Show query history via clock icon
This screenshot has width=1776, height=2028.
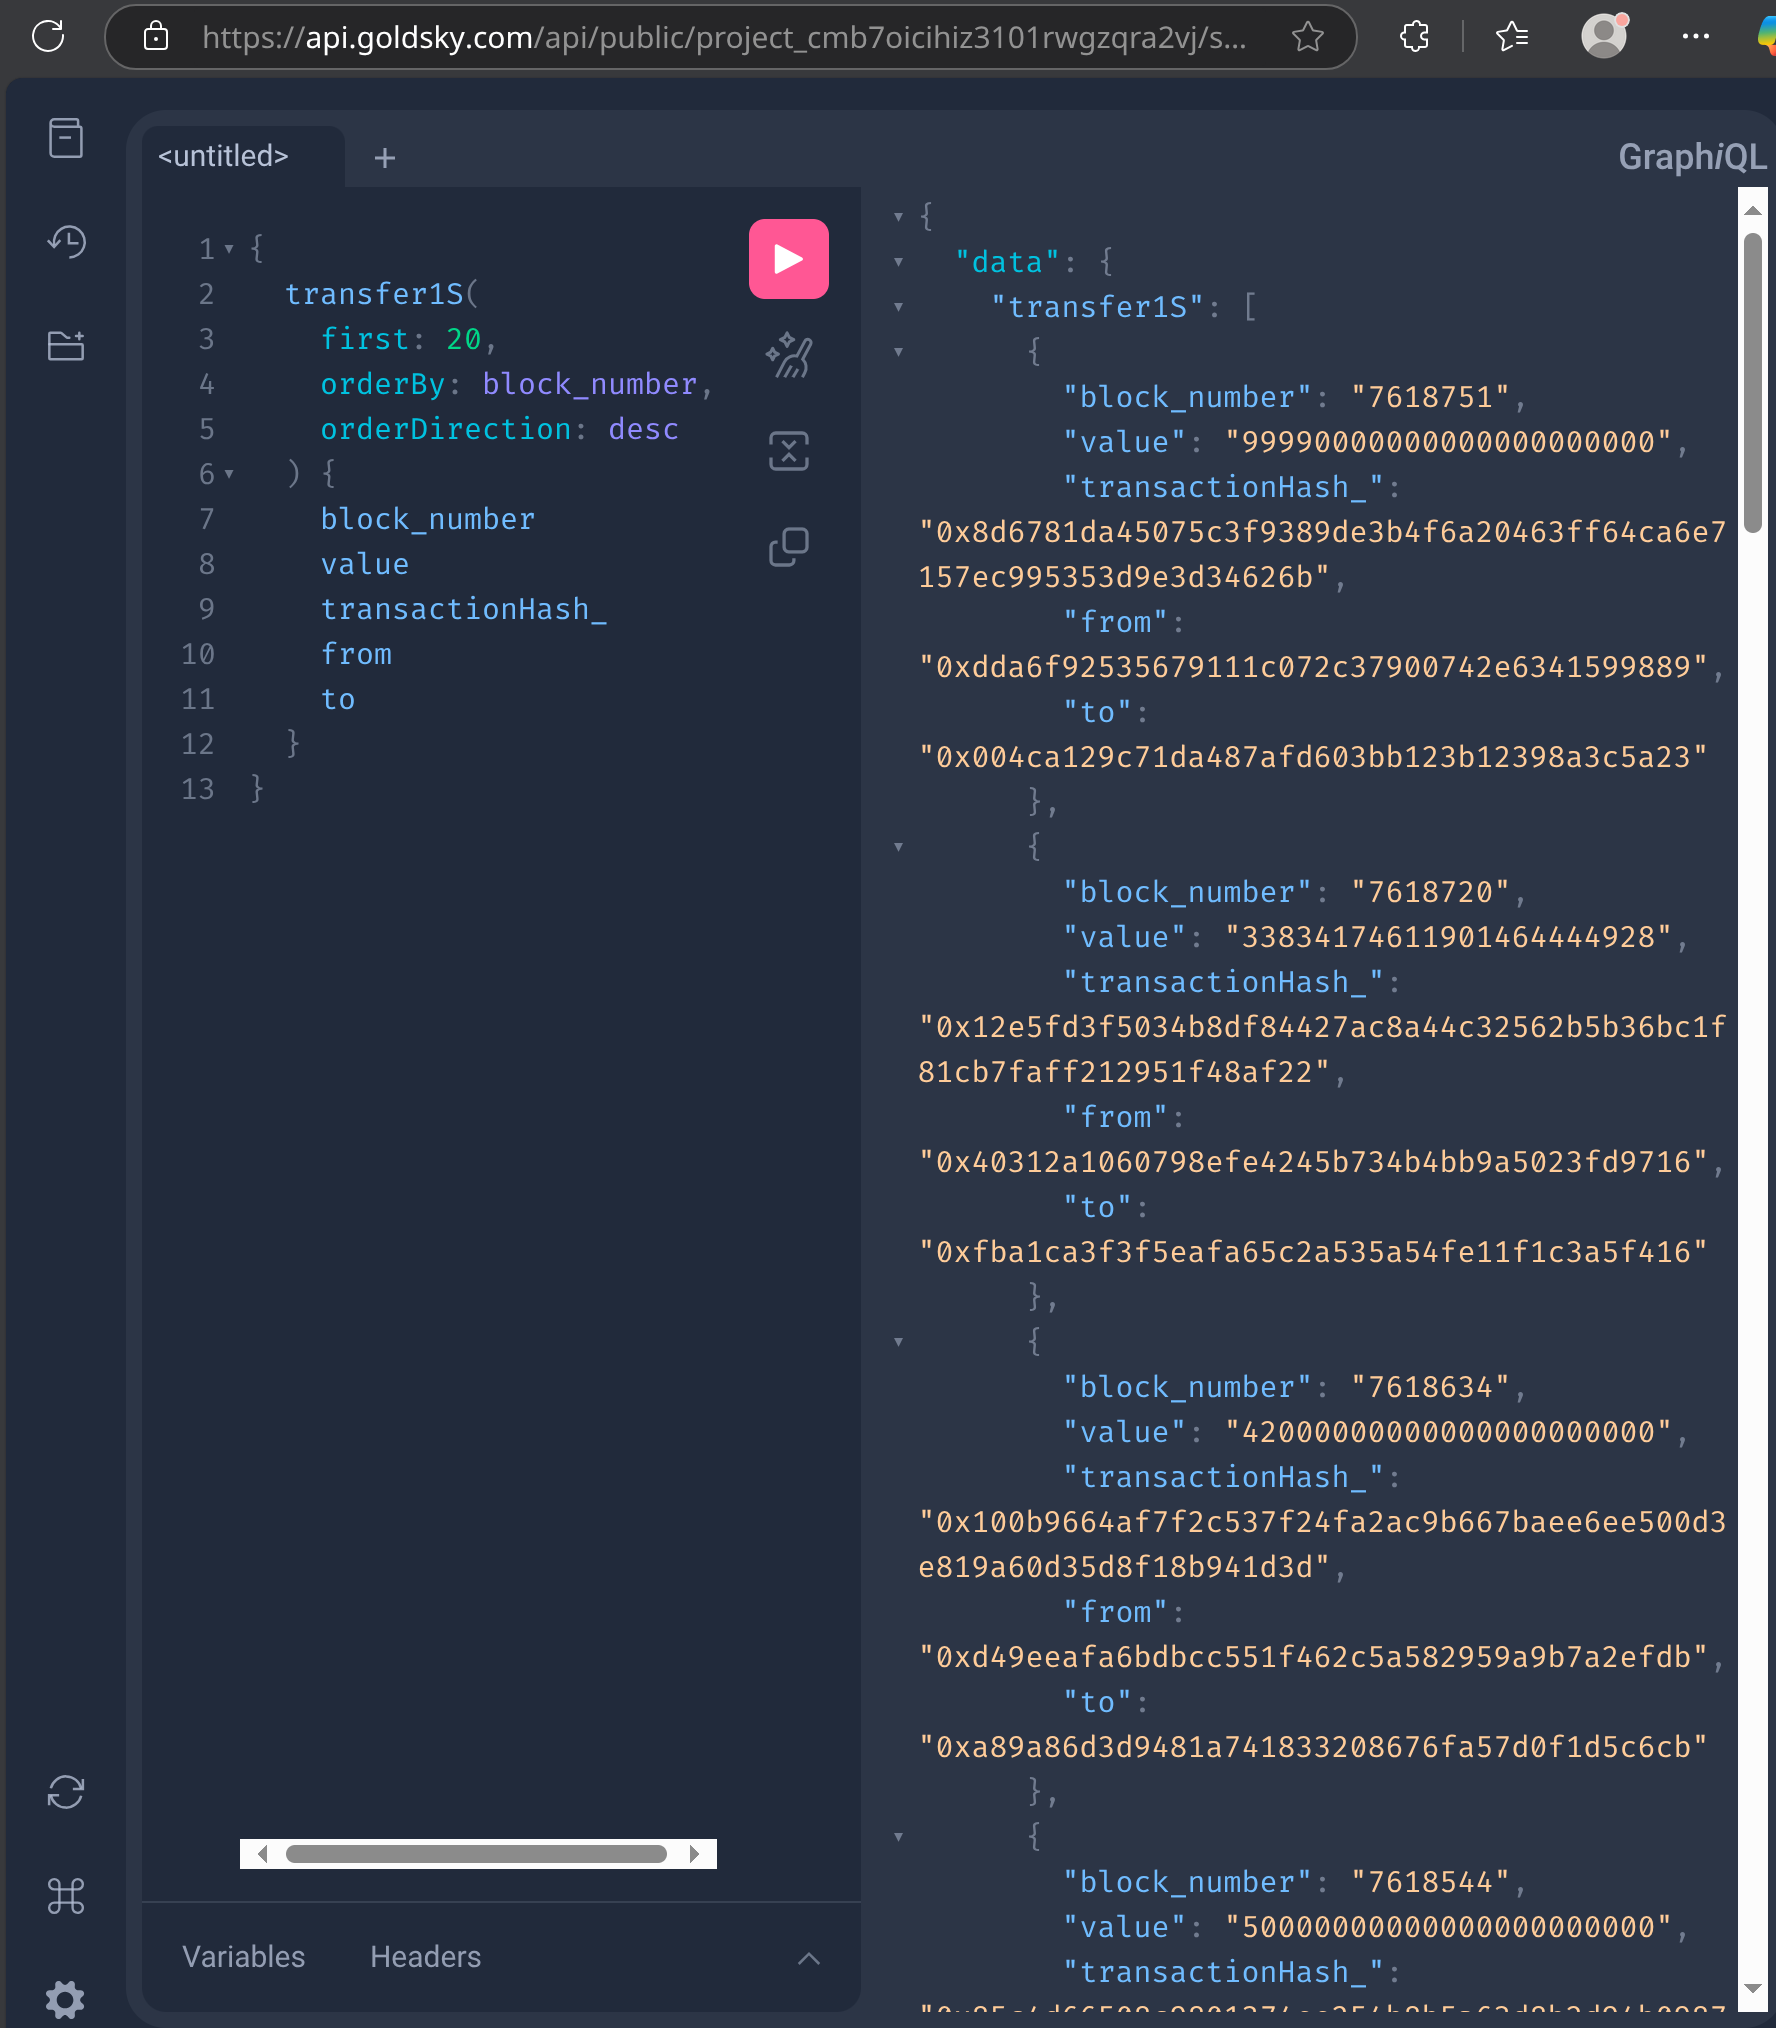point(66,243)
